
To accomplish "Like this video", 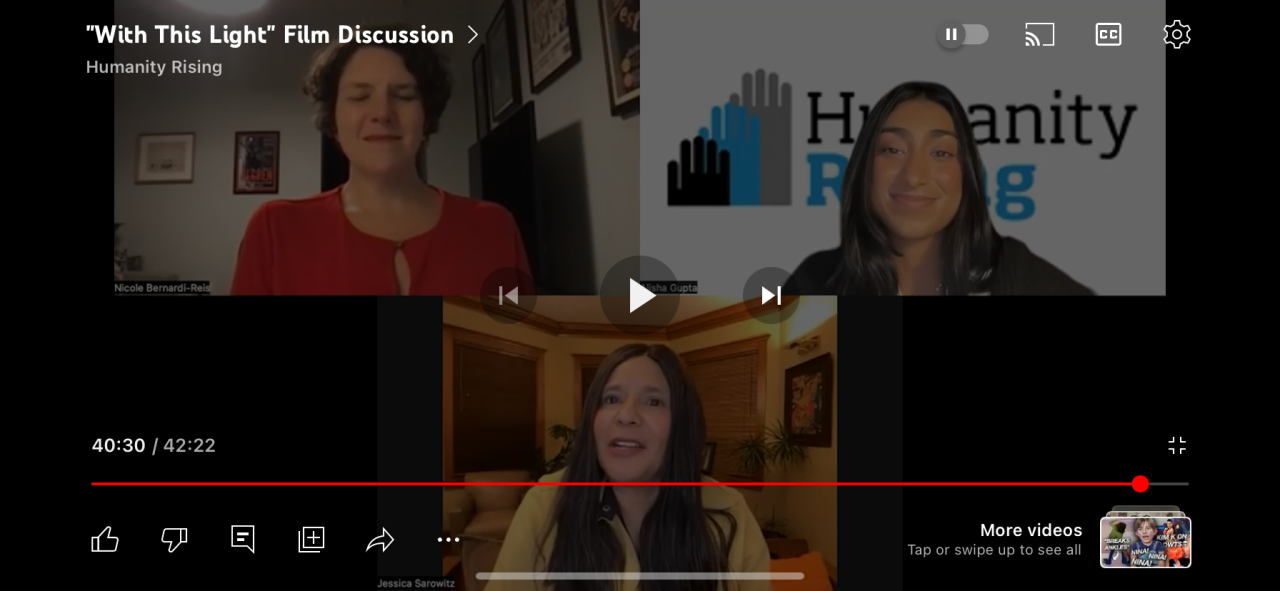I will [x=105, y=540].
